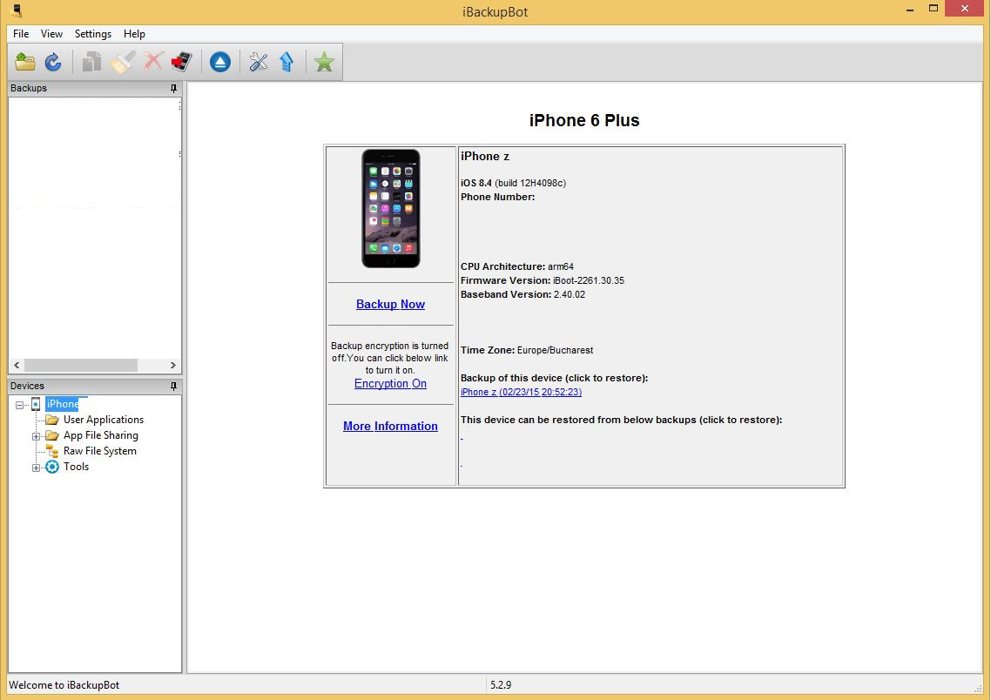The width and height of the screenshot is (991, 700).
Task: Open the Settings menu
Action: [x=92, y=33]
